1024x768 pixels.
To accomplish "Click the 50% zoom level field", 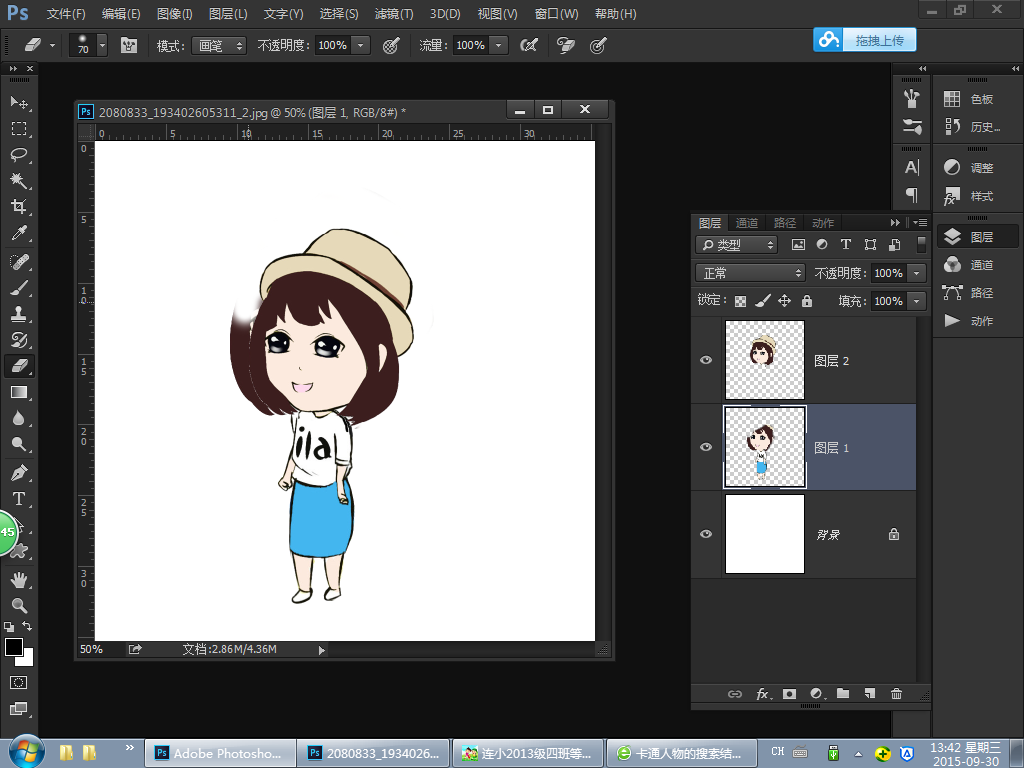I will 91,649.
